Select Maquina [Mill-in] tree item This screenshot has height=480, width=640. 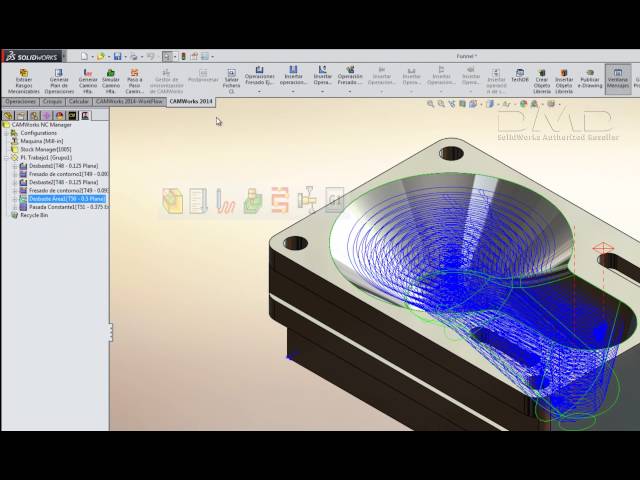tap(42, 141)
